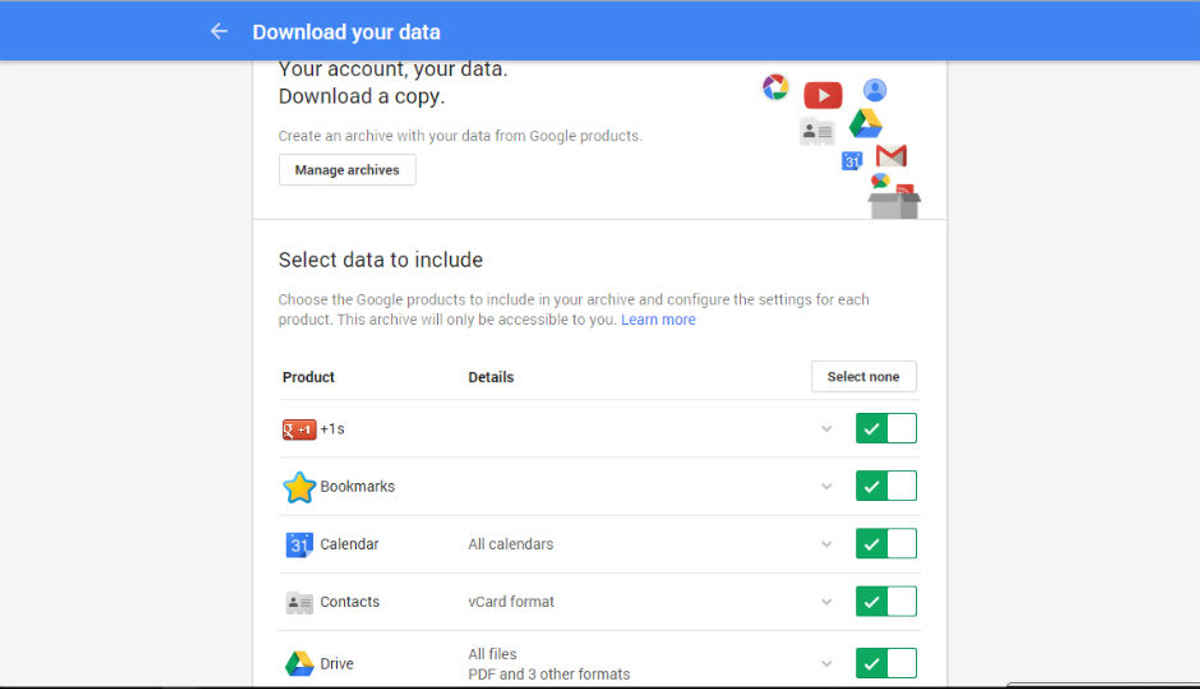Click the Contacts card icon in the list
The height and width of the screenshot is (689, 1200).
pos(299,602)
